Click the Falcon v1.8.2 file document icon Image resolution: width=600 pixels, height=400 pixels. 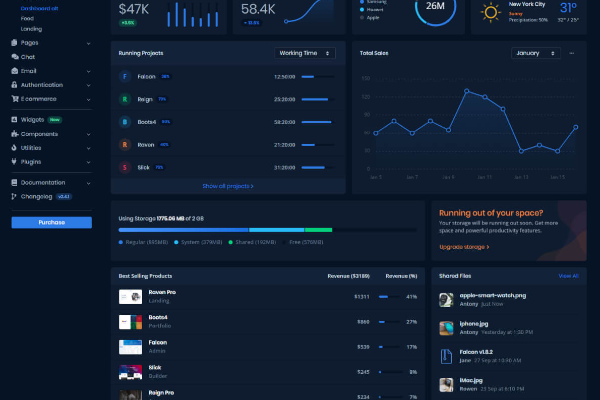(445, 355)
